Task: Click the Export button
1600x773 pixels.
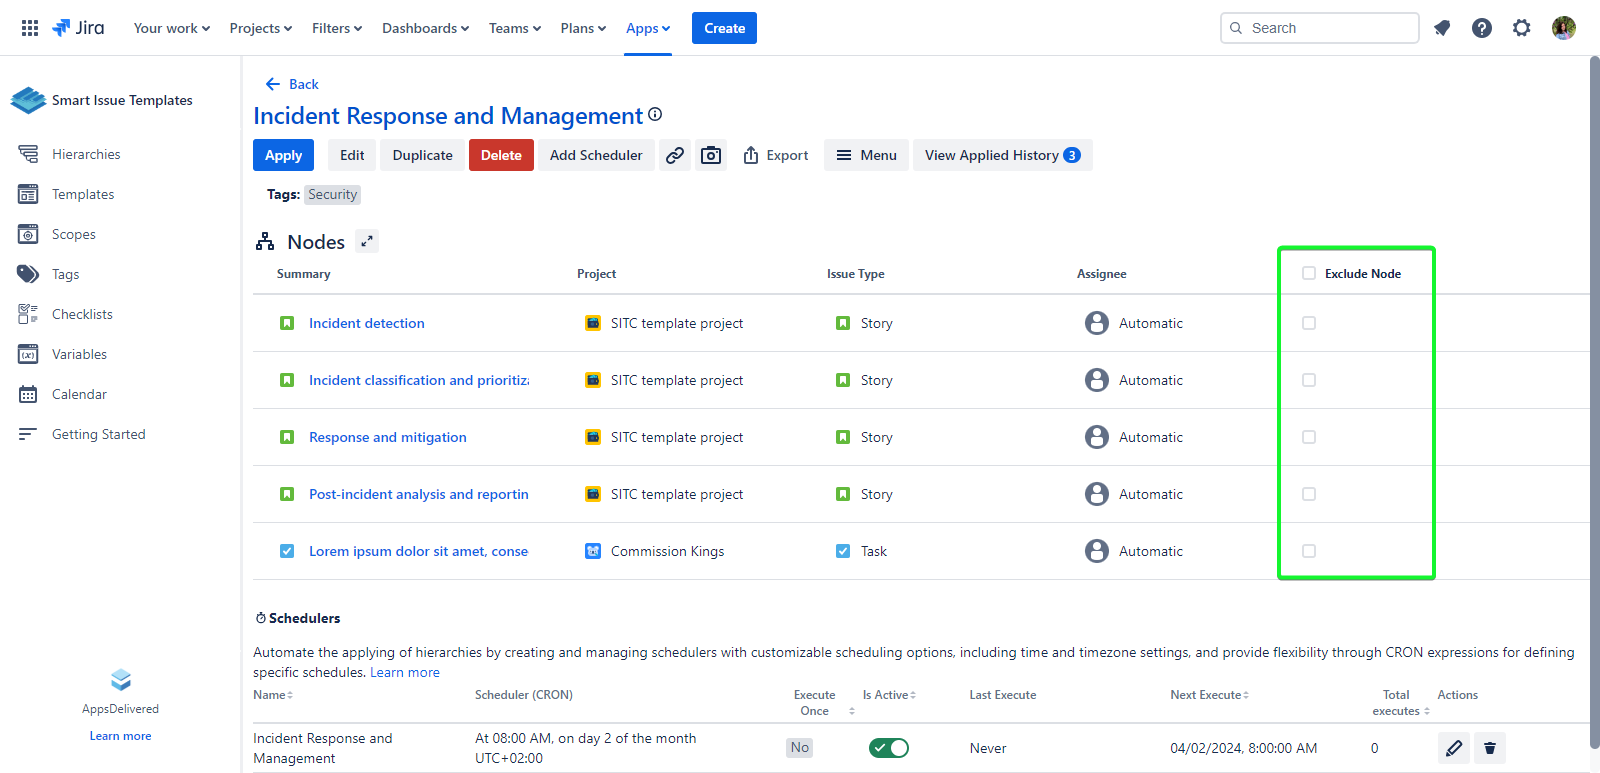Action: pos(776,155)
